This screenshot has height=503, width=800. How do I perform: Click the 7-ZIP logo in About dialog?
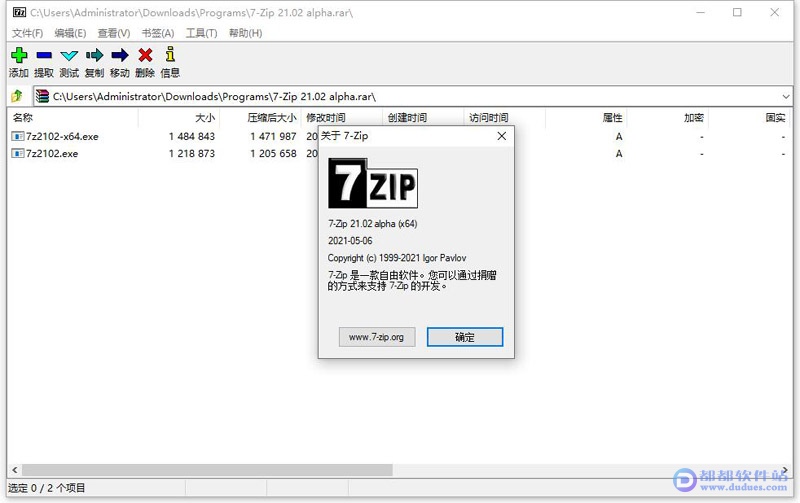coord(373,183)
